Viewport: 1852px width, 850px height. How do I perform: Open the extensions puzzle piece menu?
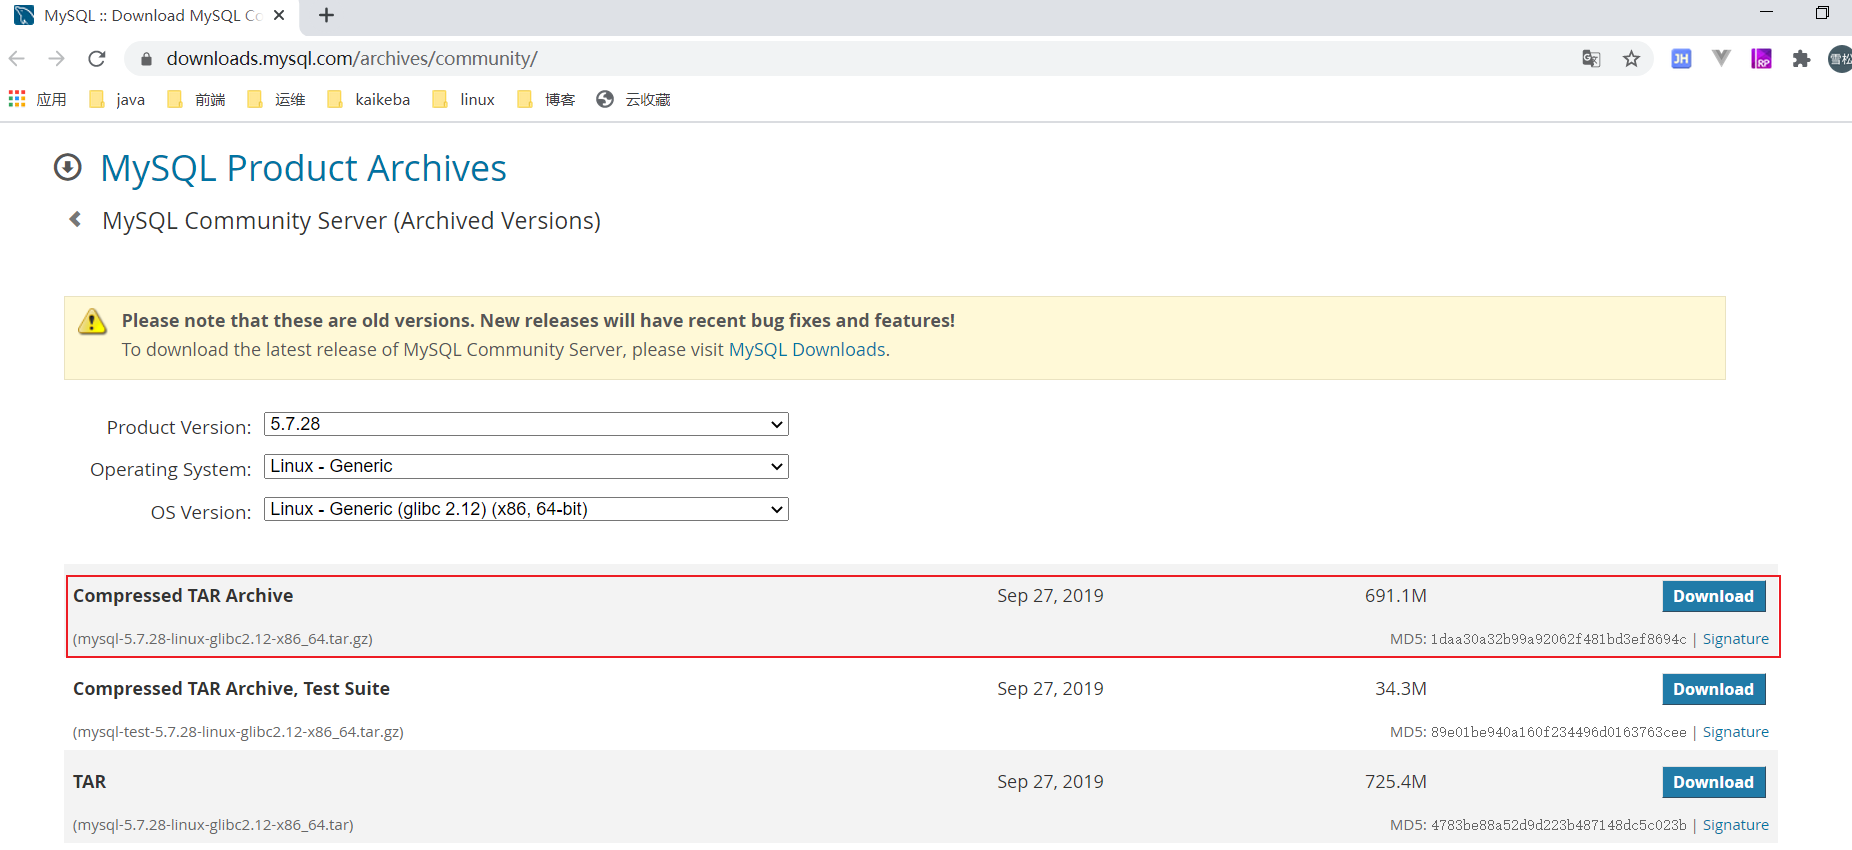click(1801, 59)
